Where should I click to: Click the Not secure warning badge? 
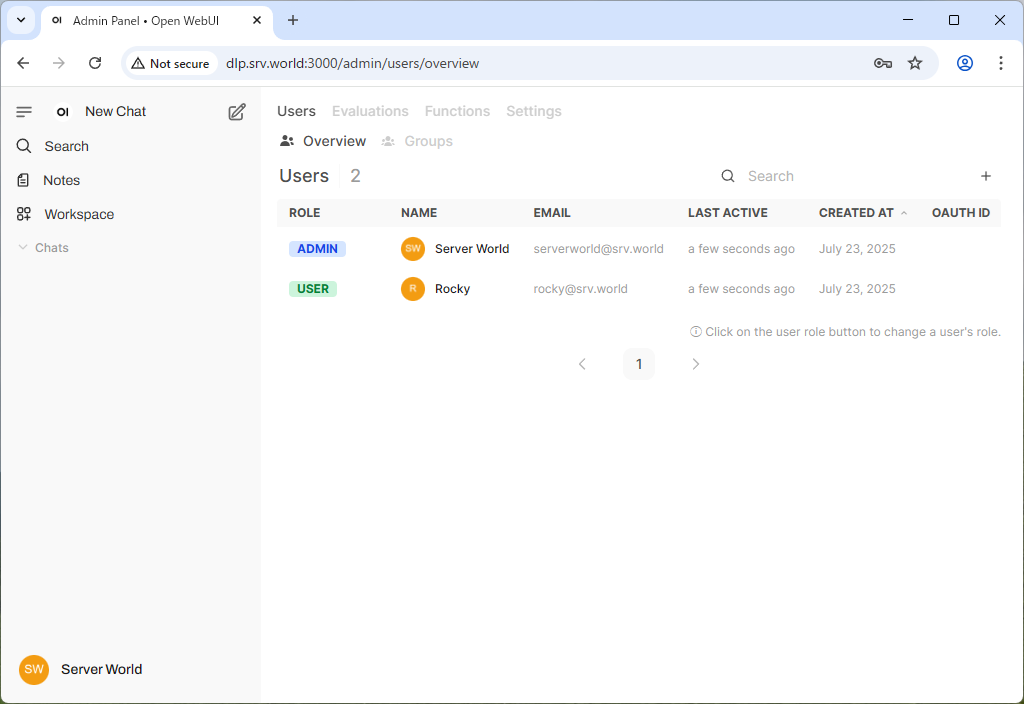coord(170,63)
